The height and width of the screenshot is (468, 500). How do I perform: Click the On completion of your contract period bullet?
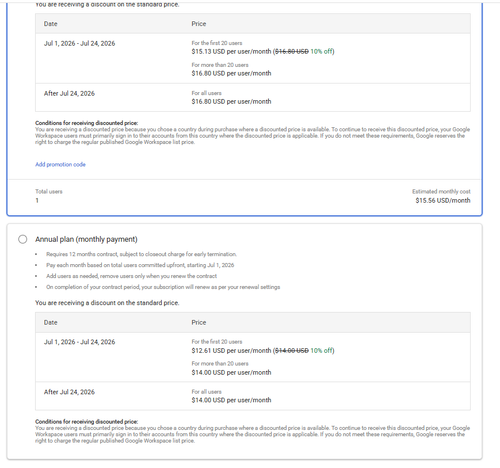point(163,287)
